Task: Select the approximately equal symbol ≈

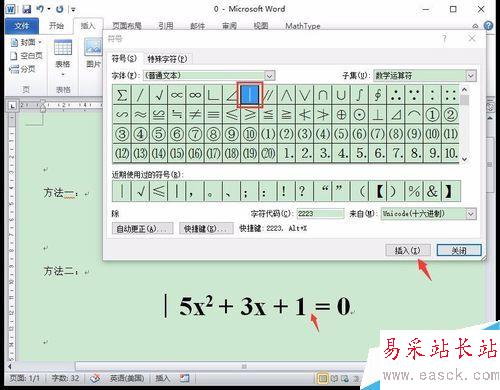Action: click(140, 115)
